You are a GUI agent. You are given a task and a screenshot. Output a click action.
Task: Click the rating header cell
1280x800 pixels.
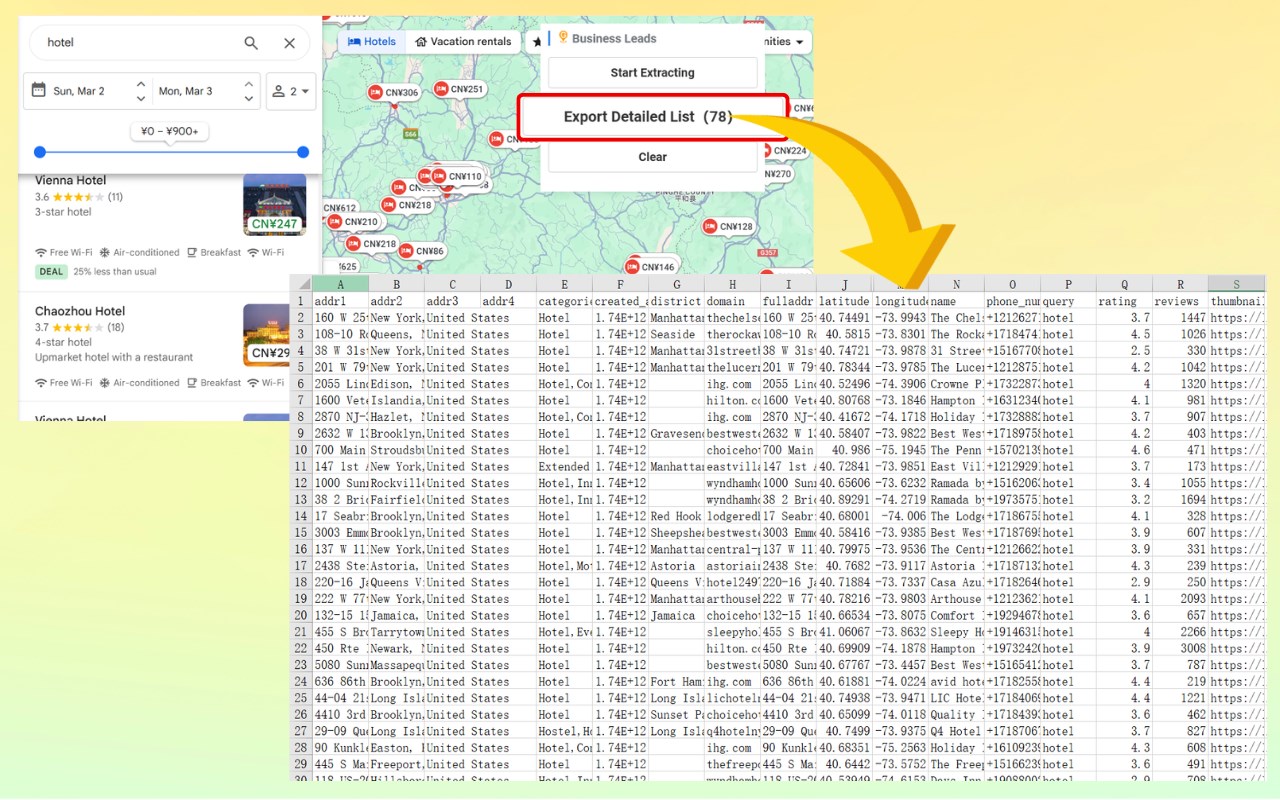pos(1124,301)
